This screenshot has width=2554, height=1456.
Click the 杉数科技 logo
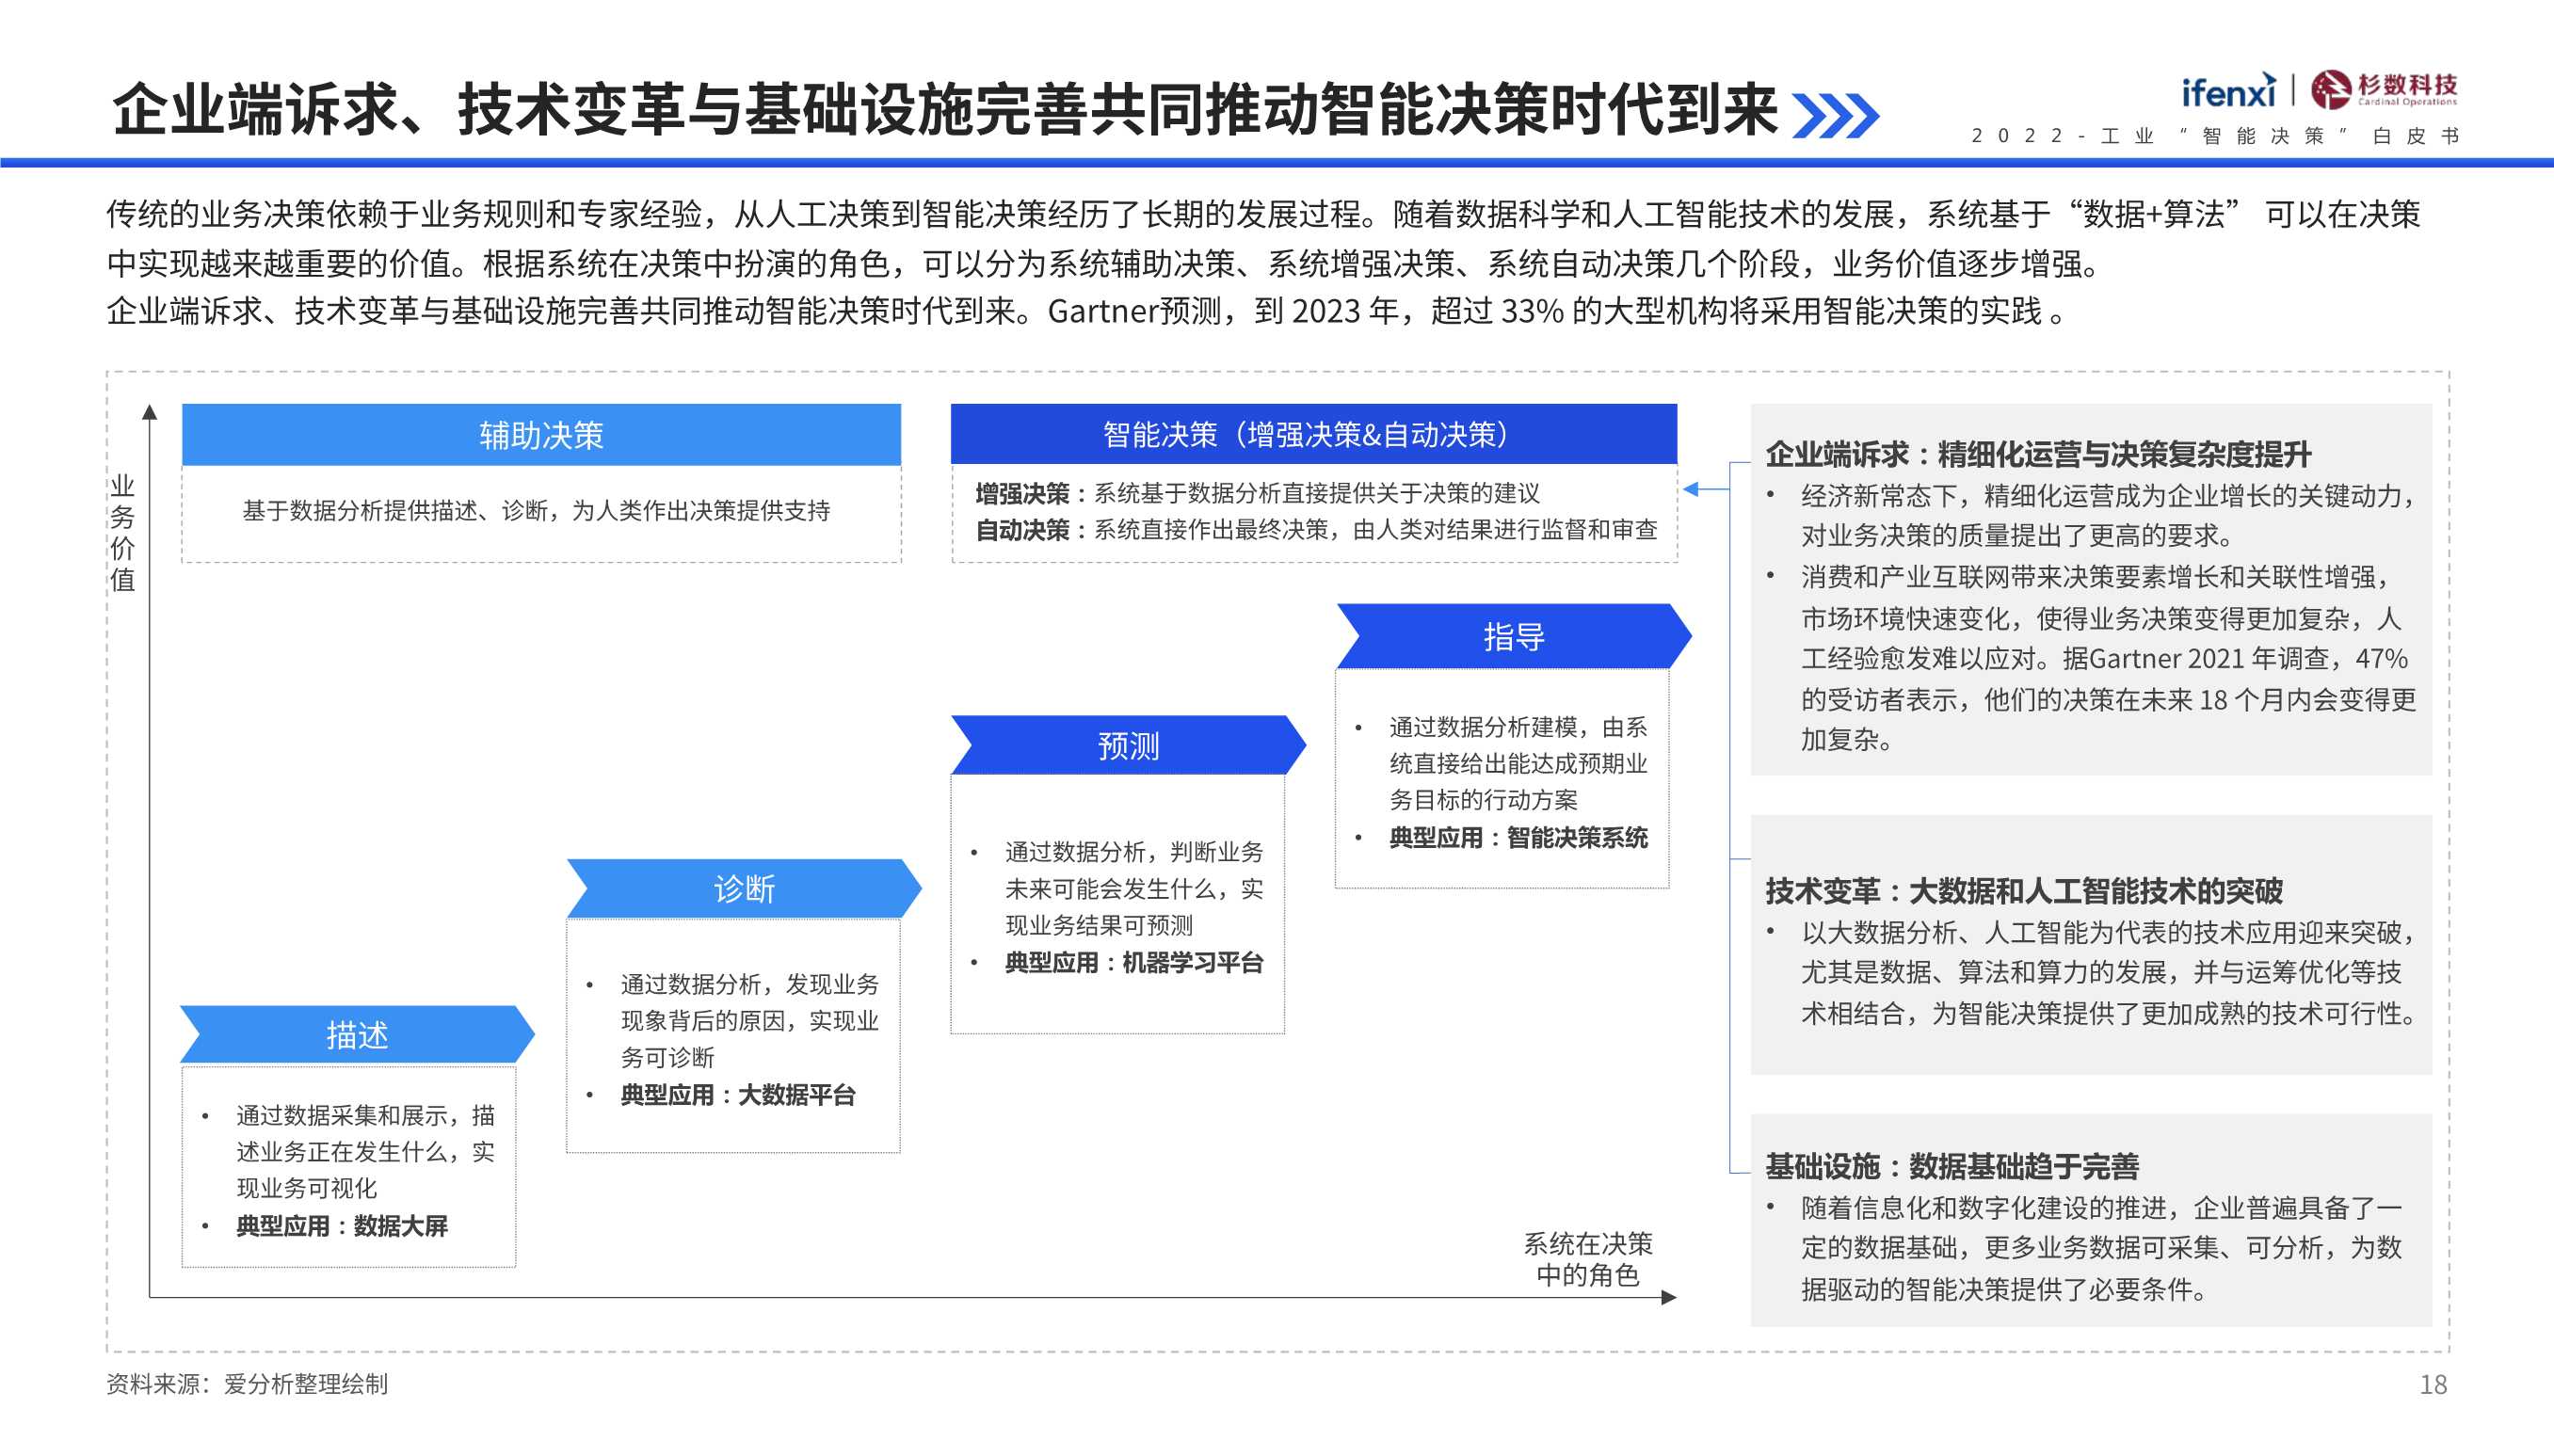(x=2384, y=89)
